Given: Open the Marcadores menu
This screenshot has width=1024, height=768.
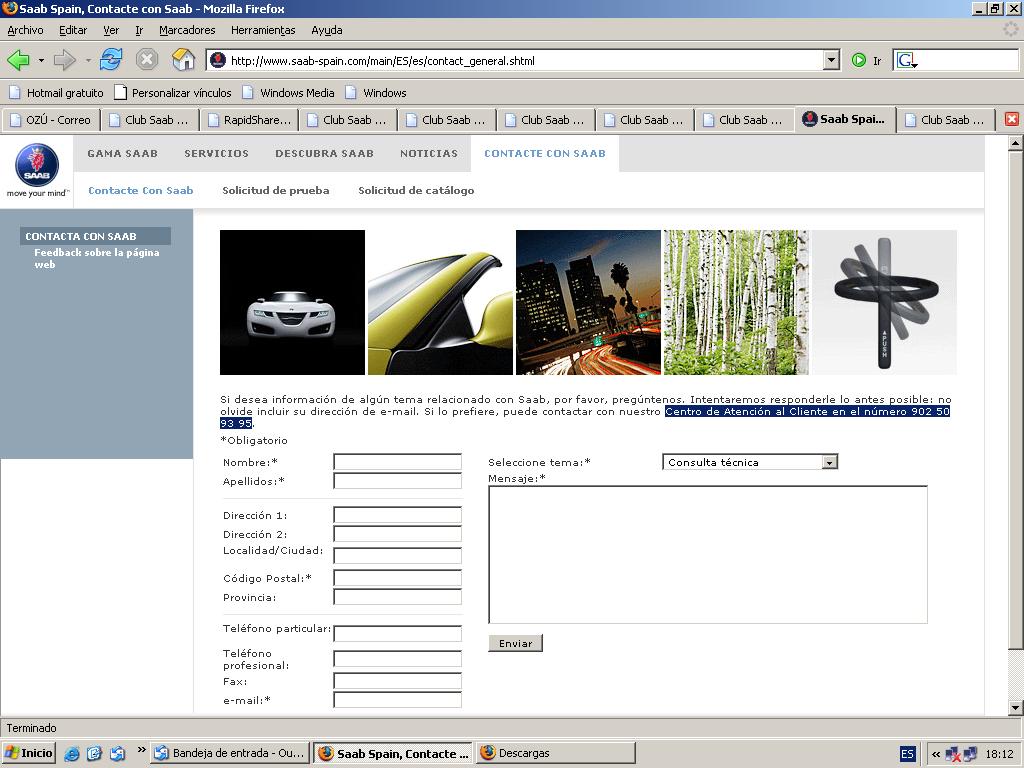Looking at the screenshot, I should [187, 30].
